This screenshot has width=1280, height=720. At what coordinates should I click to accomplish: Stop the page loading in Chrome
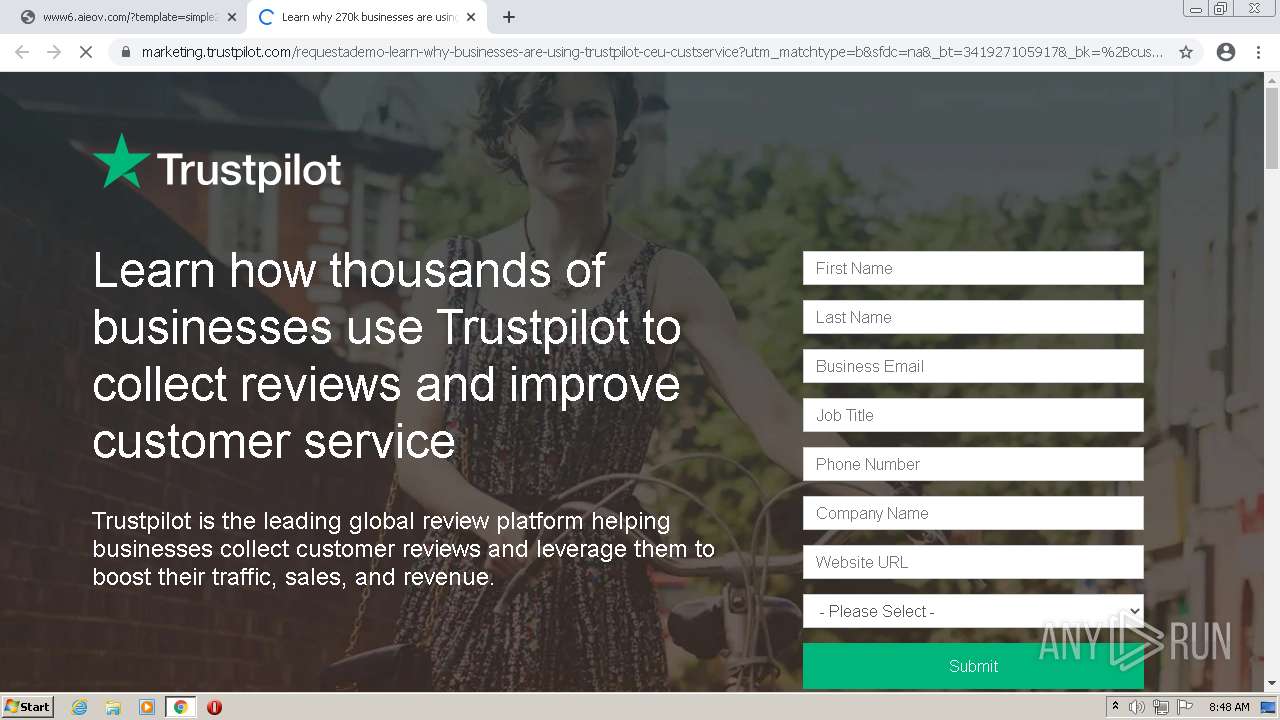86,52
